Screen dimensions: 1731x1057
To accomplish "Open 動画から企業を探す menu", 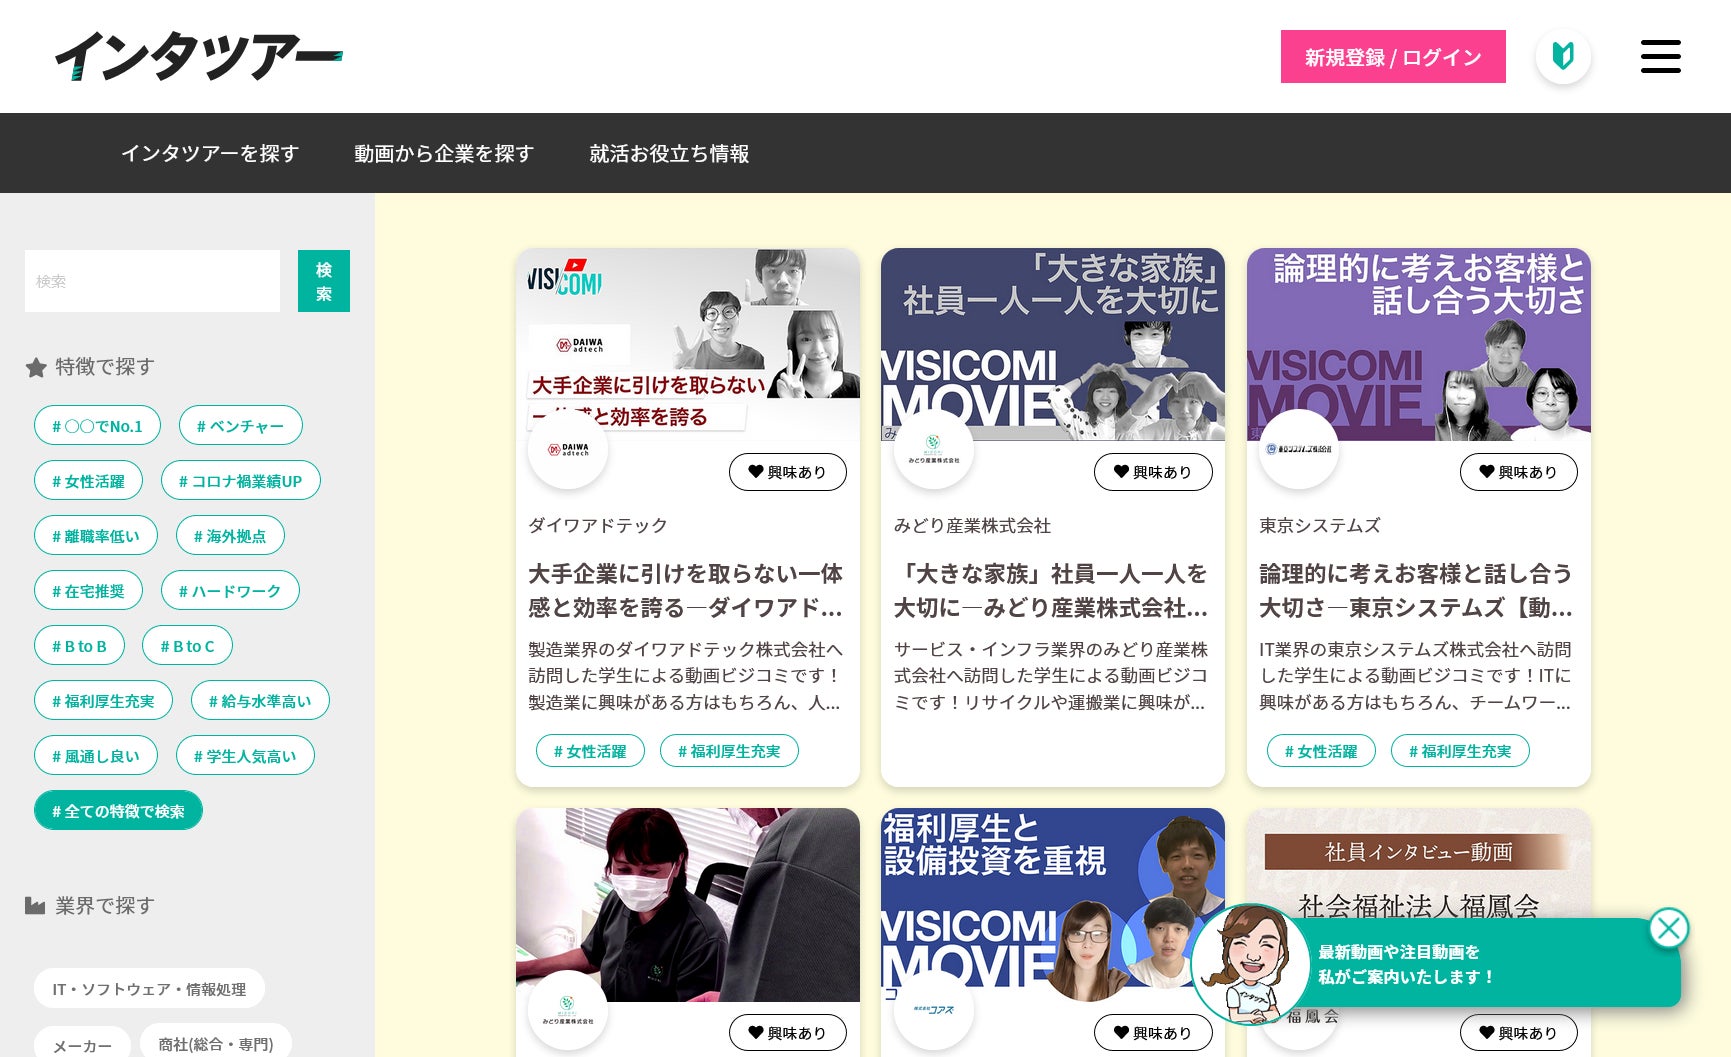I will (444, 153).
